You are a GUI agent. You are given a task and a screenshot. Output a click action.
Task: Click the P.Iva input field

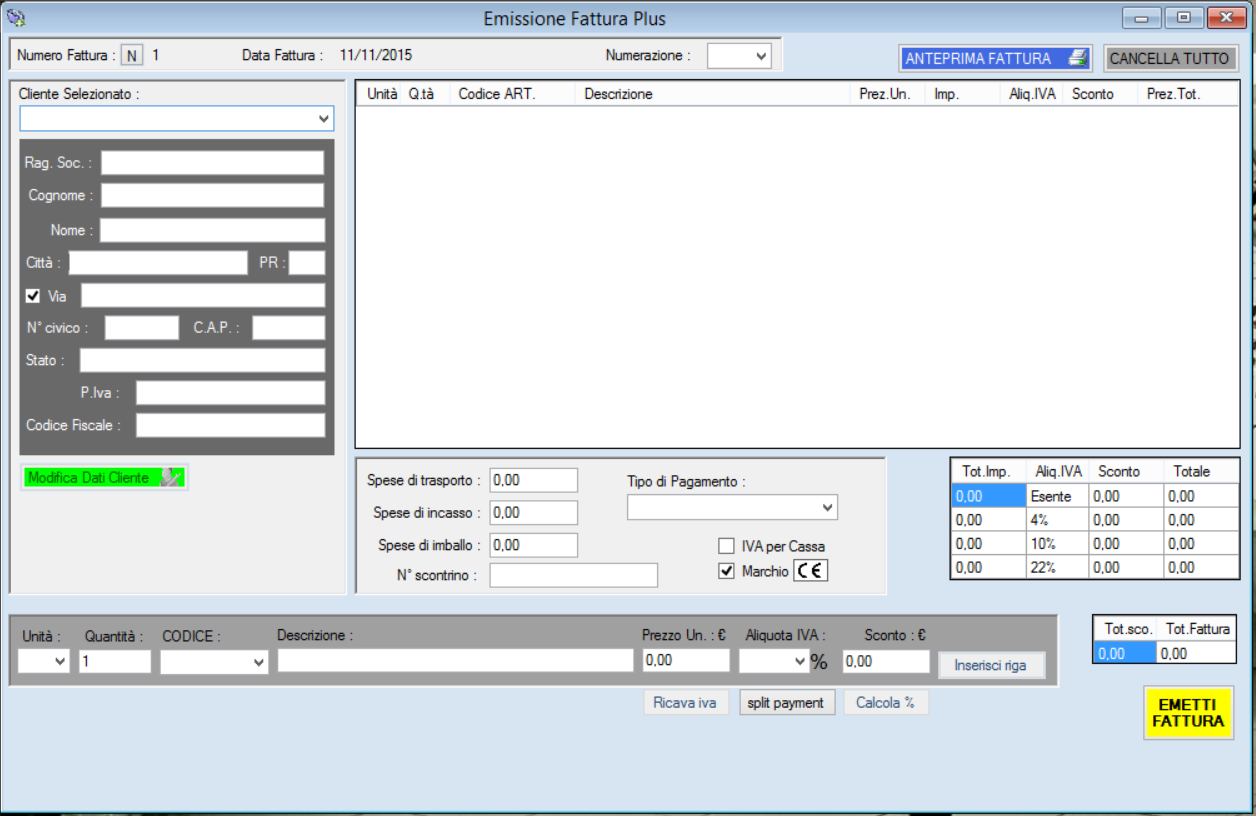[230, 393]
